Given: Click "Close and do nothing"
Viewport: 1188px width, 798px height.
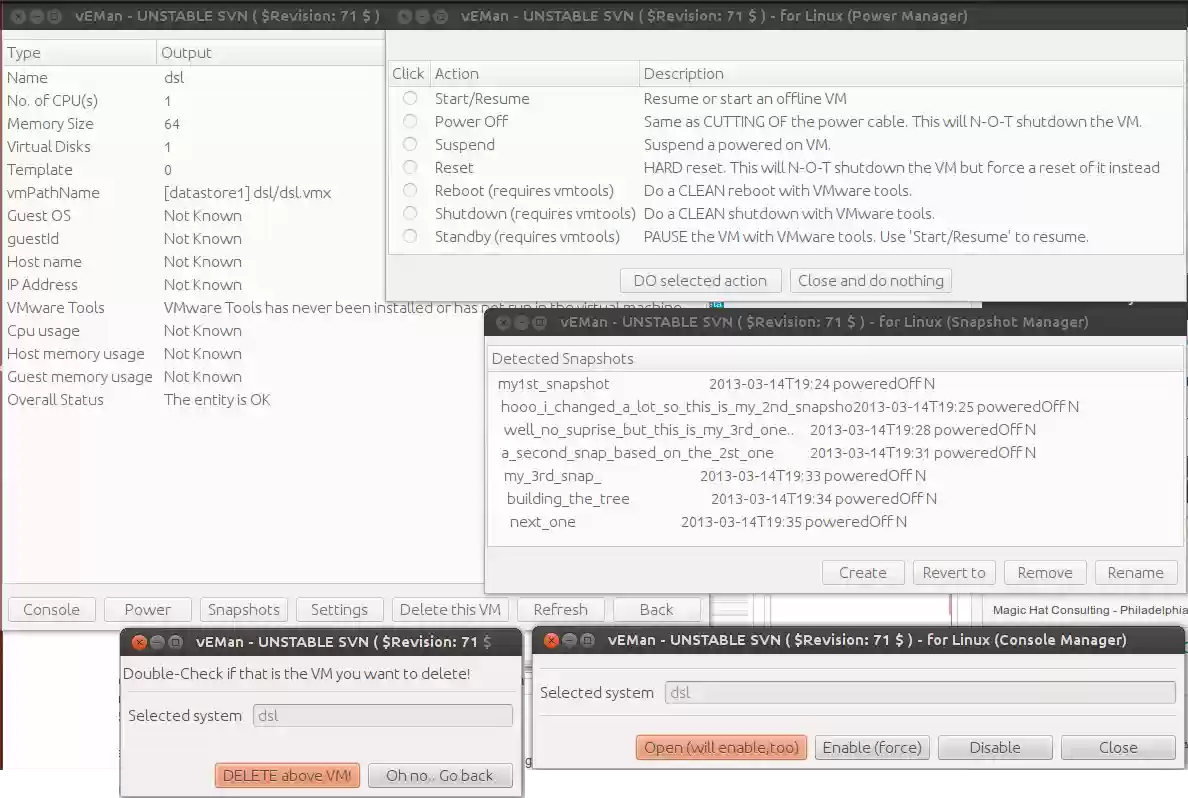Looking at the screenshot, I should [870, 281].
